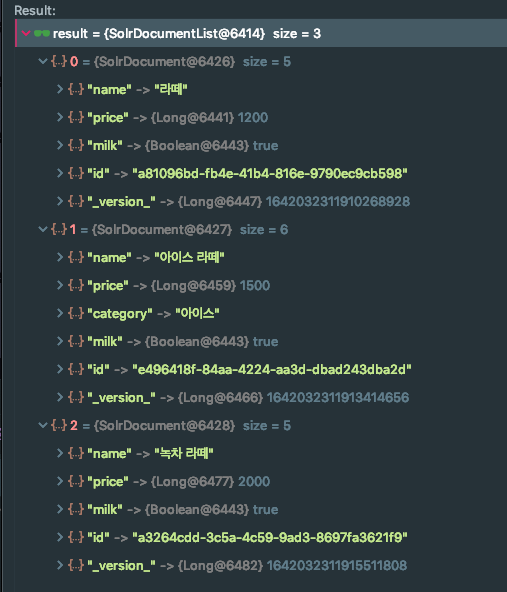Collapse the result SolrDocumentList root node
The width and height of the screenshot is (507, 592).
[x=26, y=34]
